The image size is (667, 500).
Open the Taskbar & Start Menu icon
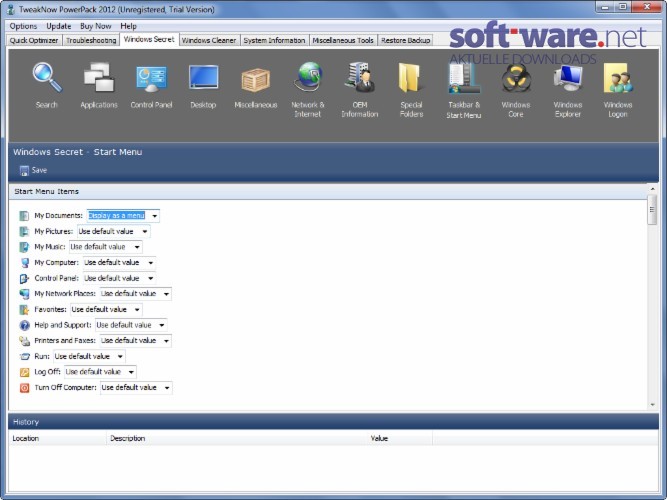point(463,77)
